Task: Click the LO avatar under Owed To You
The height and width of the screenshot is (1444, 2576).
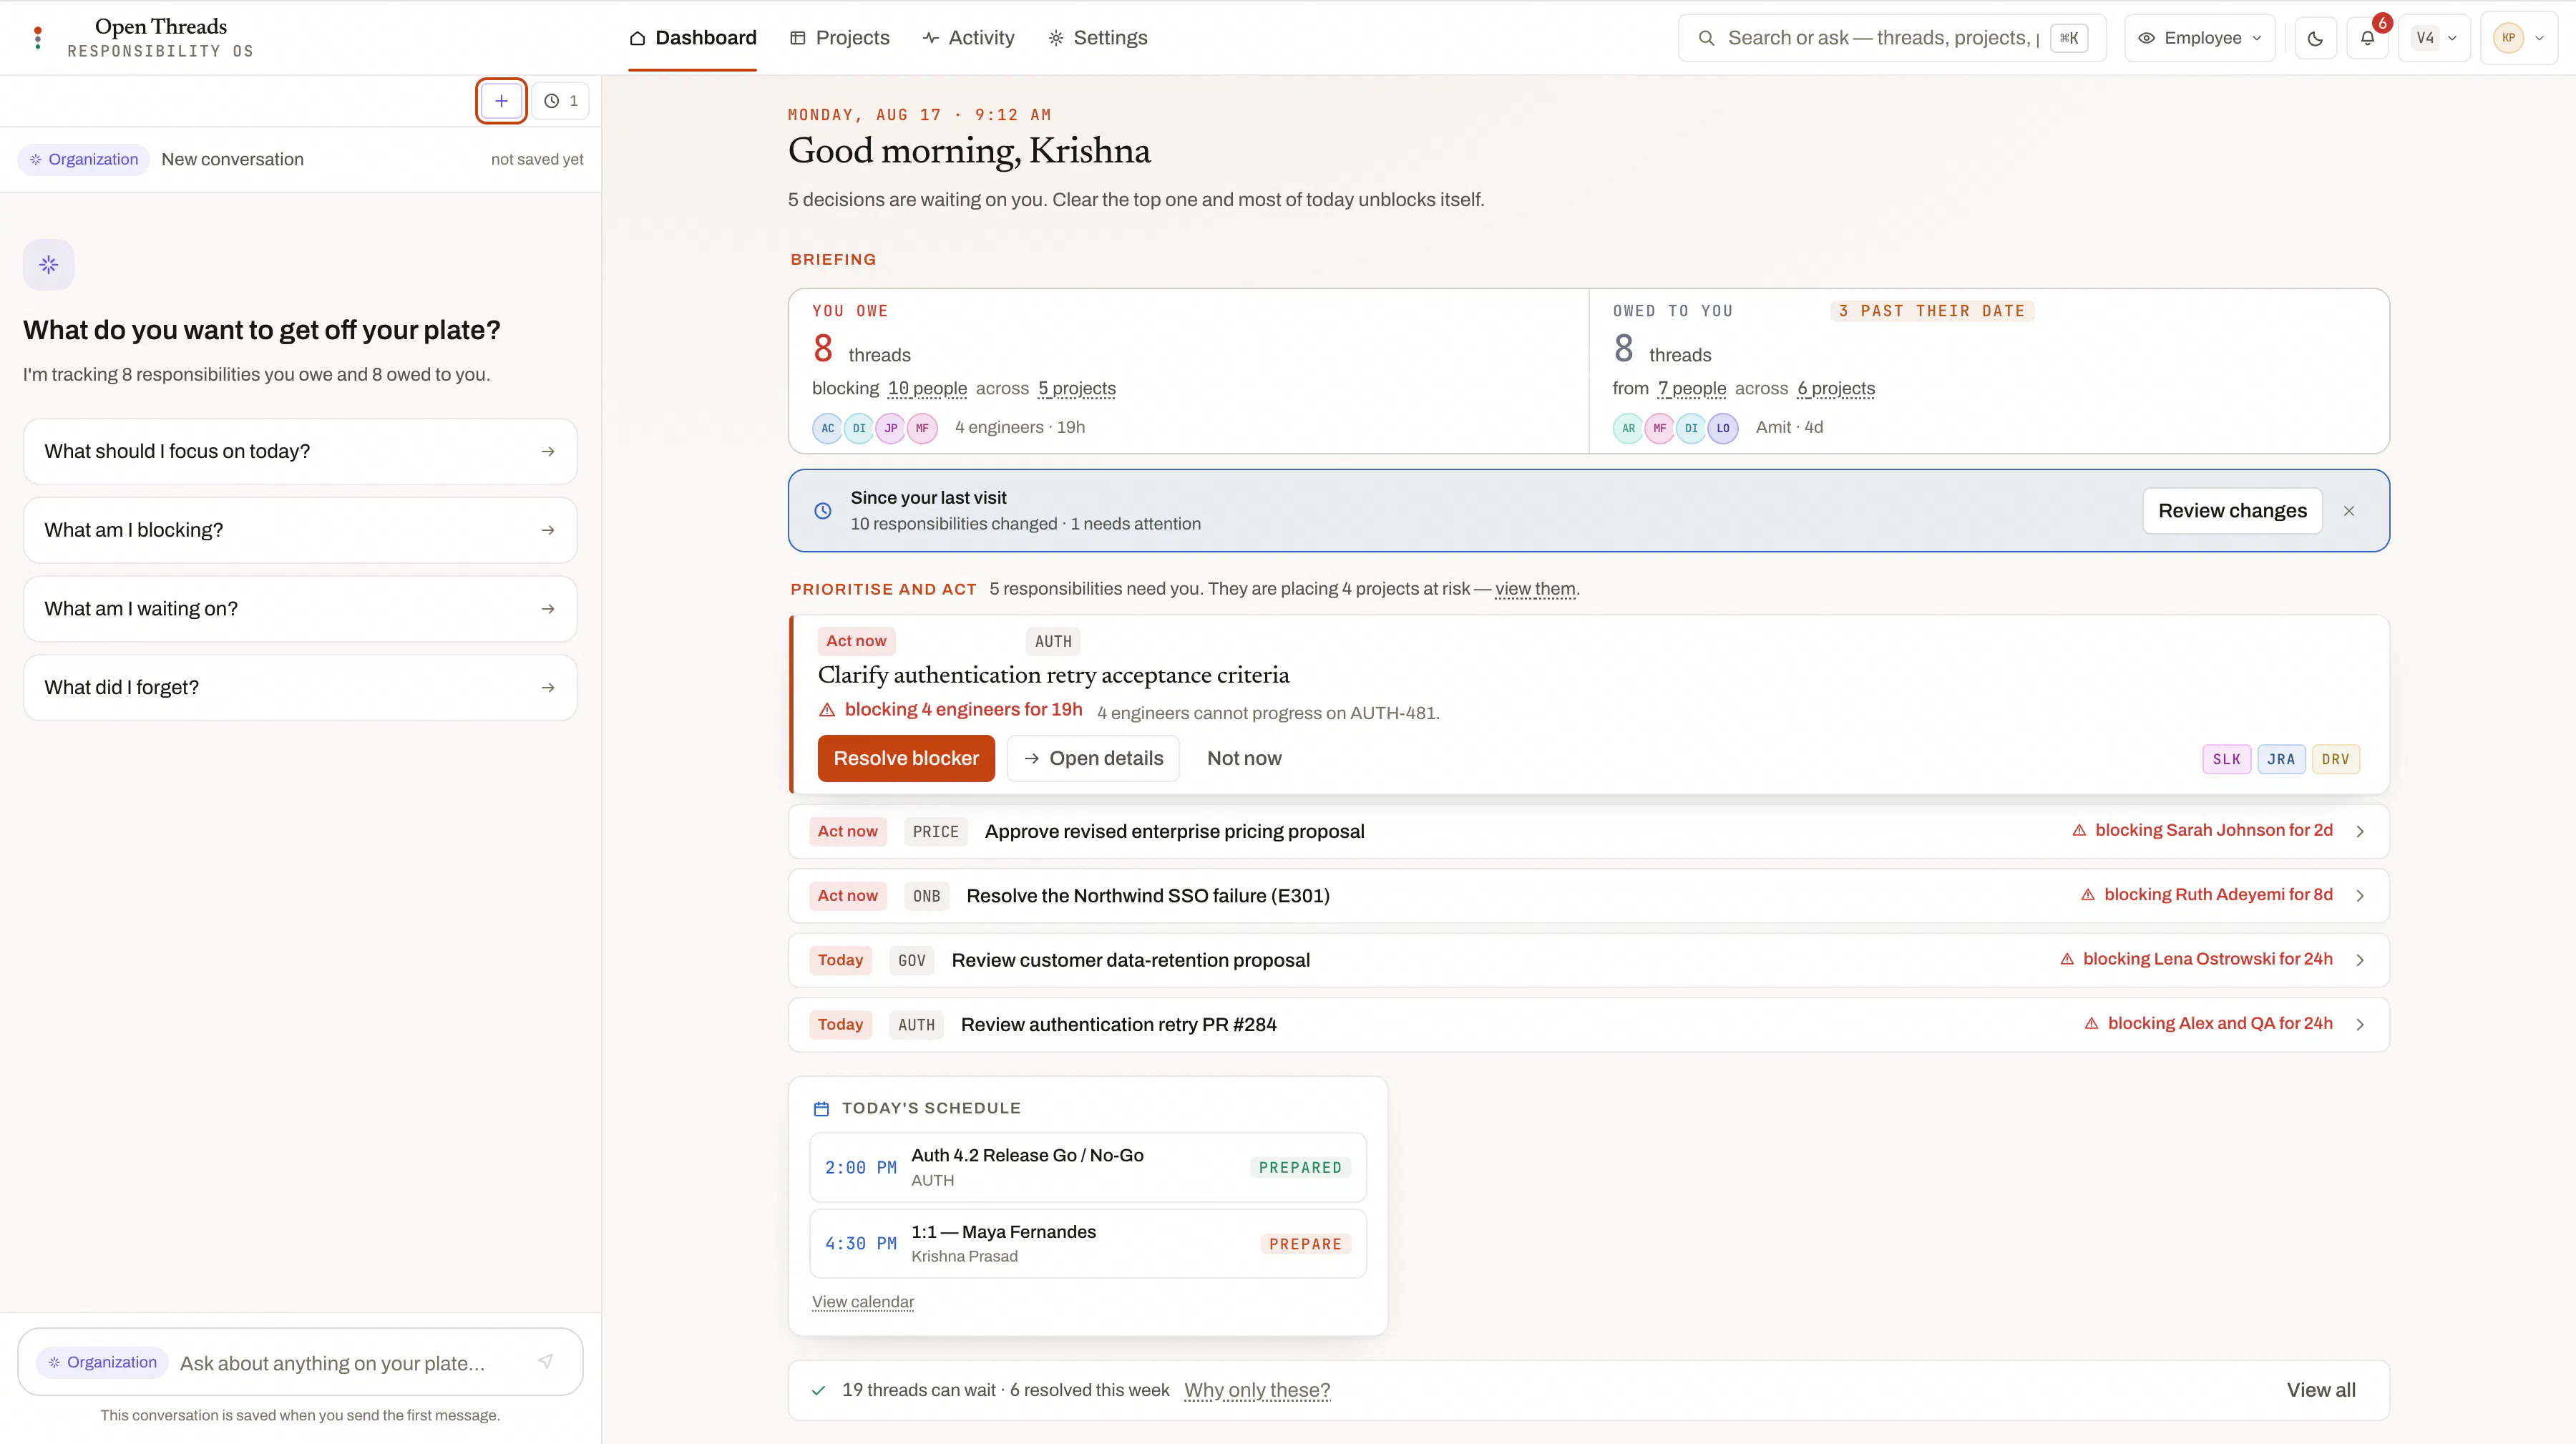Action: point(1722,428)
